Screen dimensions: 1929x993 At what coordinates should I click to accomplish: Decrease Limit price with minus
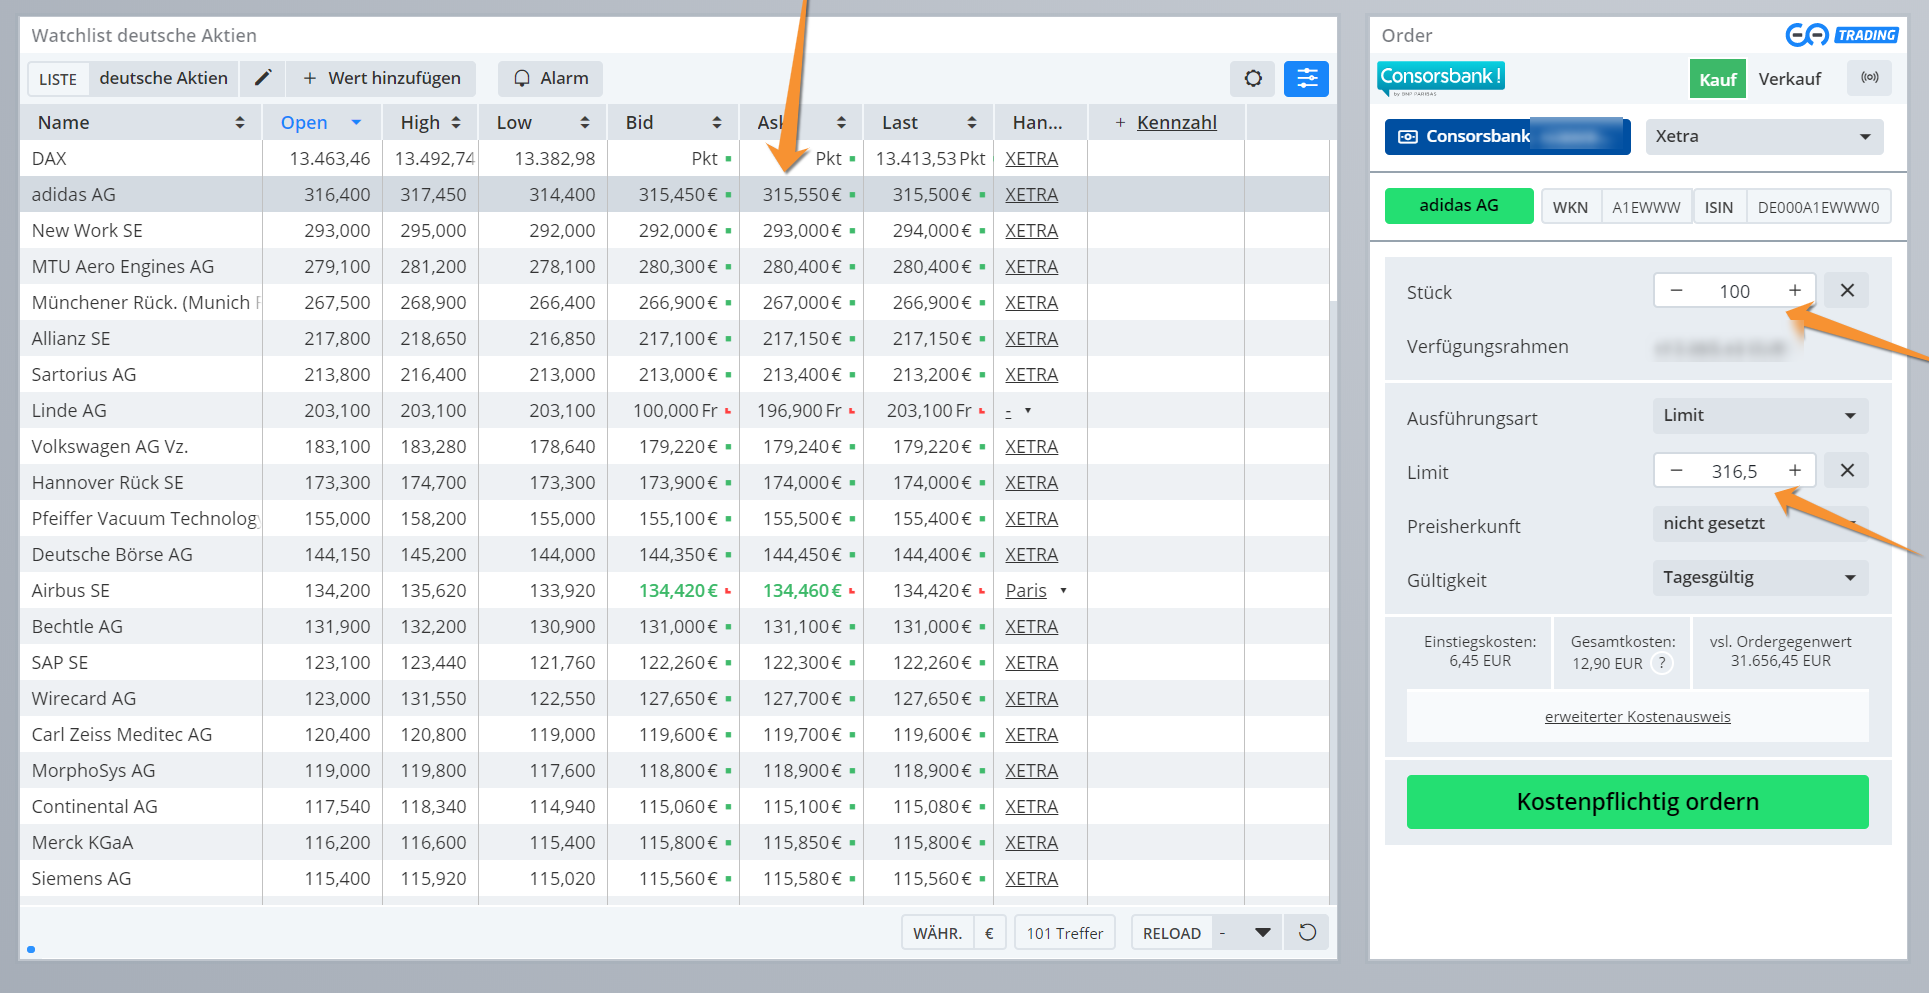[1677, 470]
